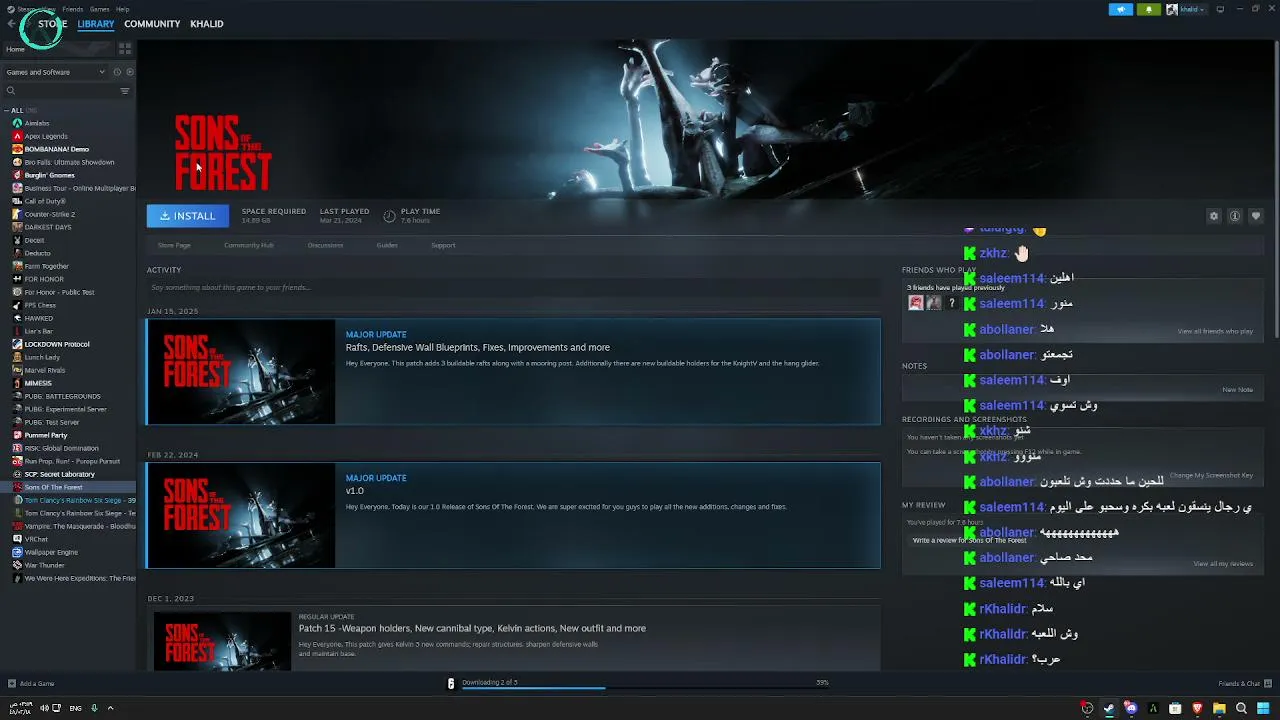Image resolution: width=1280 pixels, height=720 pixels.
Task: Switch to the COMMUNITY tab
Action: click(x=152, y=24)
